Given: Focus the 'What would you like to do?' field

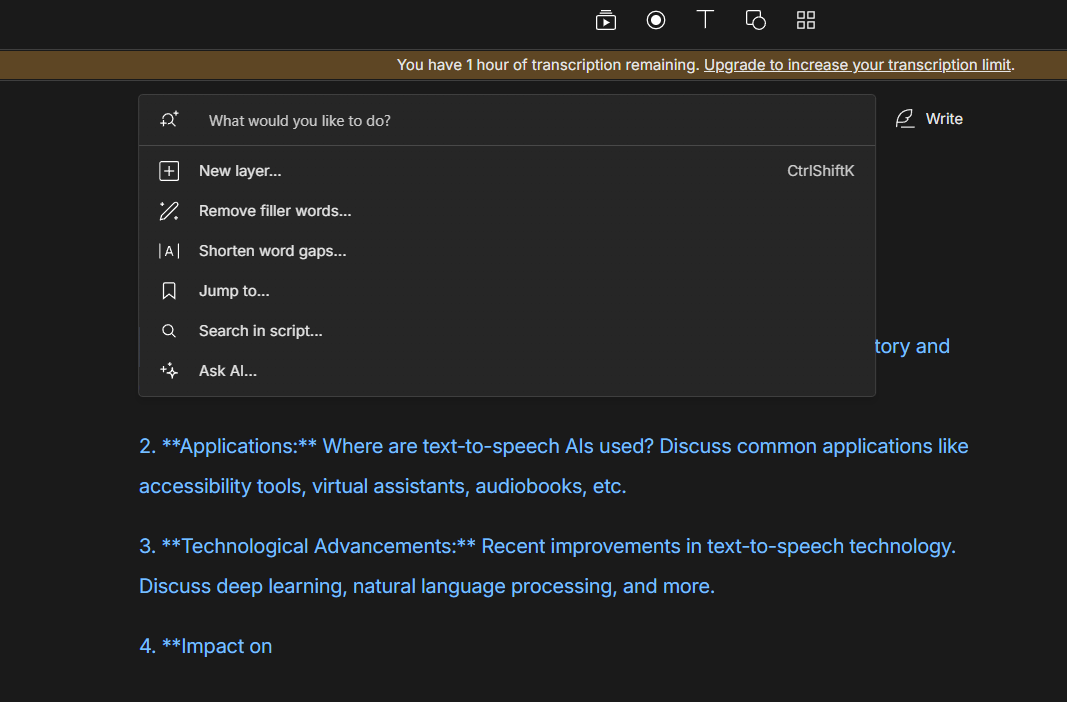Looking at the screenshot, I should 520,121.
